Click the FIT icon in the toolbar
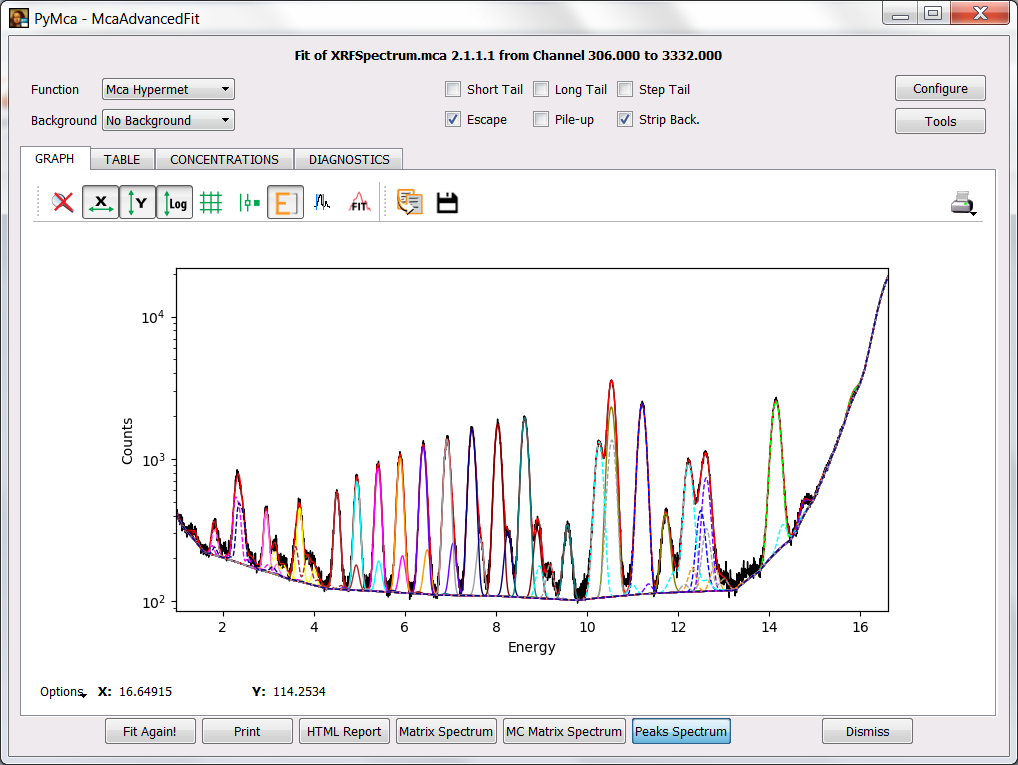 tap(358, 202)
